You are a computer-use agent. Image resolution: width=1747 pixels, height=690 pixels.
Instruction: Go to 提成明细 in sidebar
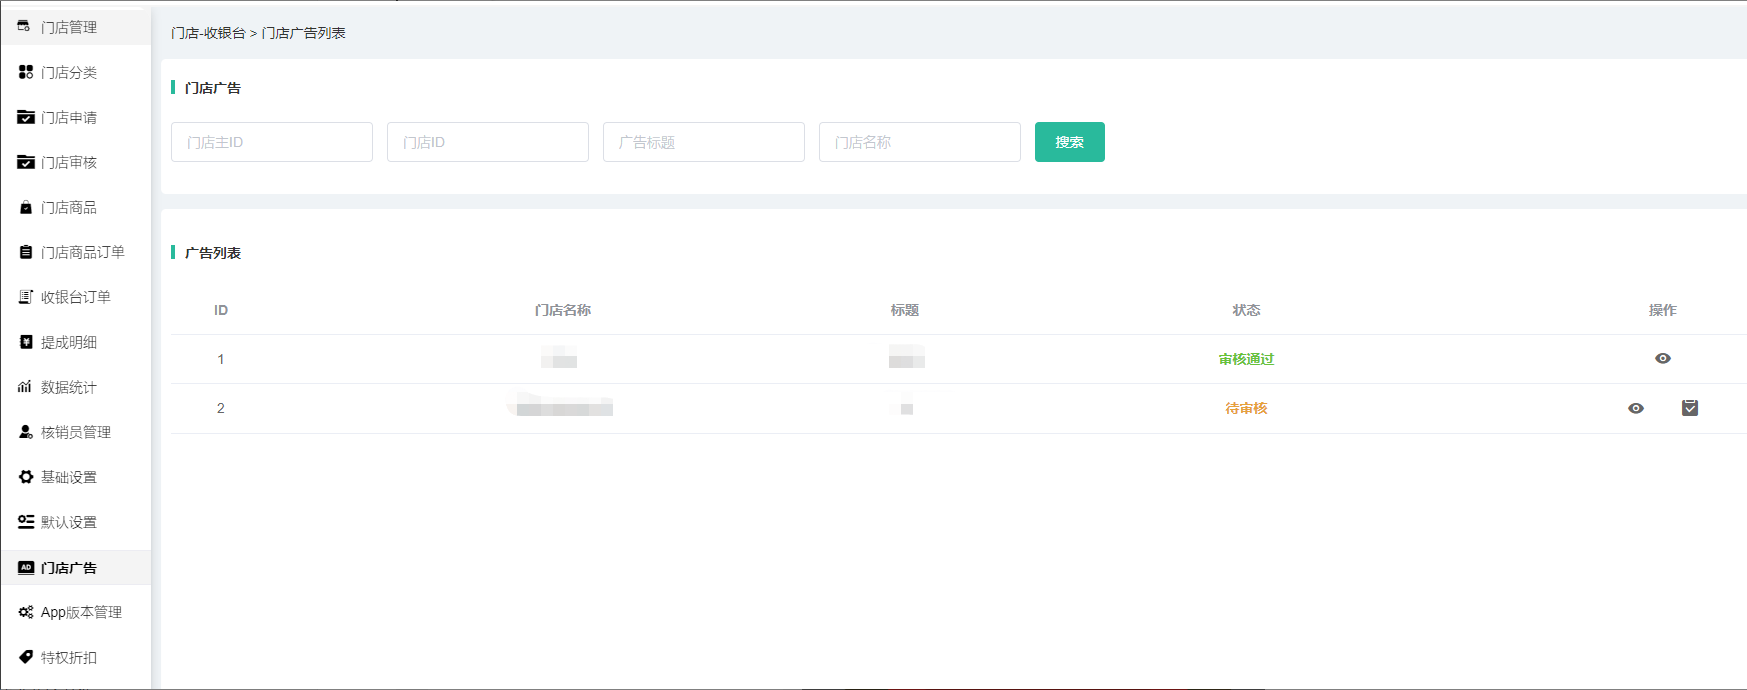pos(69,342)
